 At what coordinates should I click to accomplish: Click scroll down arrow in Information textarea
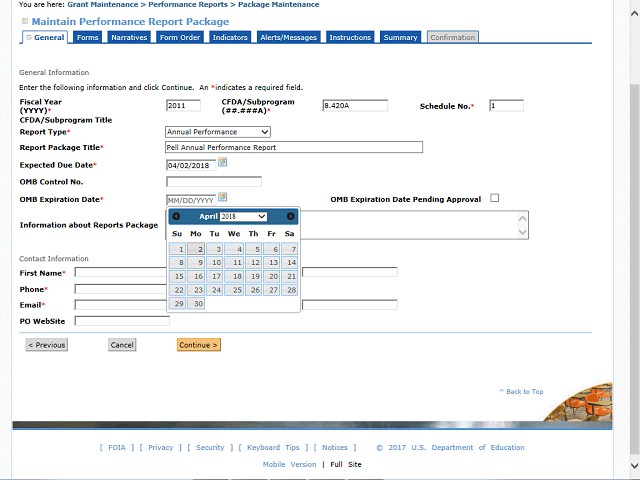(522, 232)
